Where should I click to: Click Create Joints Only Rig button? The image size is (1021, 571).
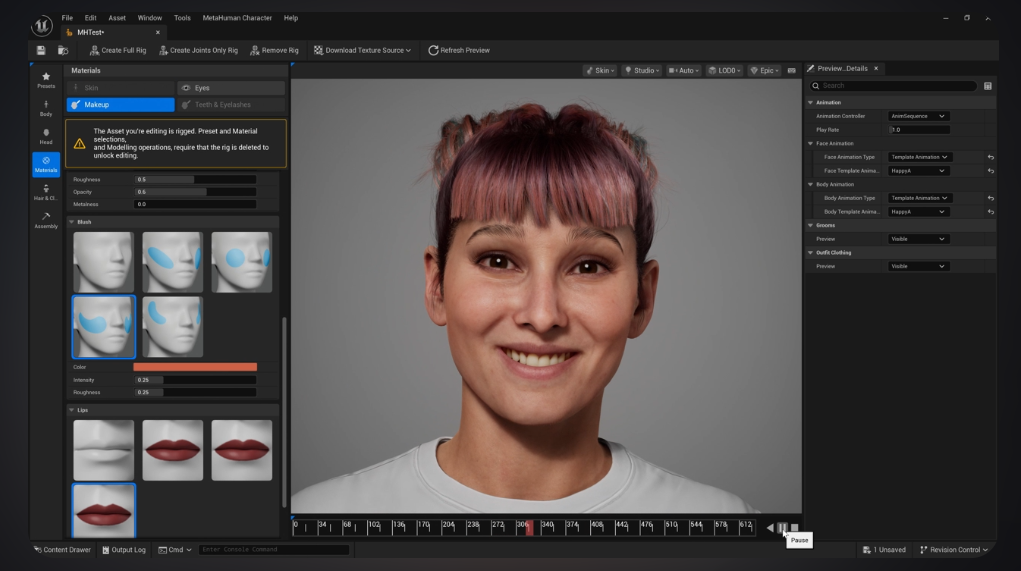199,50
